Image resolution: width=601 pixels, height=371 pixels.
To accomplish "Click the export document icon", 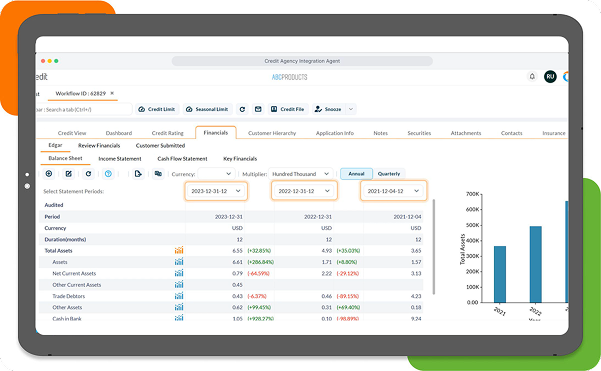I will pos(138,174).
